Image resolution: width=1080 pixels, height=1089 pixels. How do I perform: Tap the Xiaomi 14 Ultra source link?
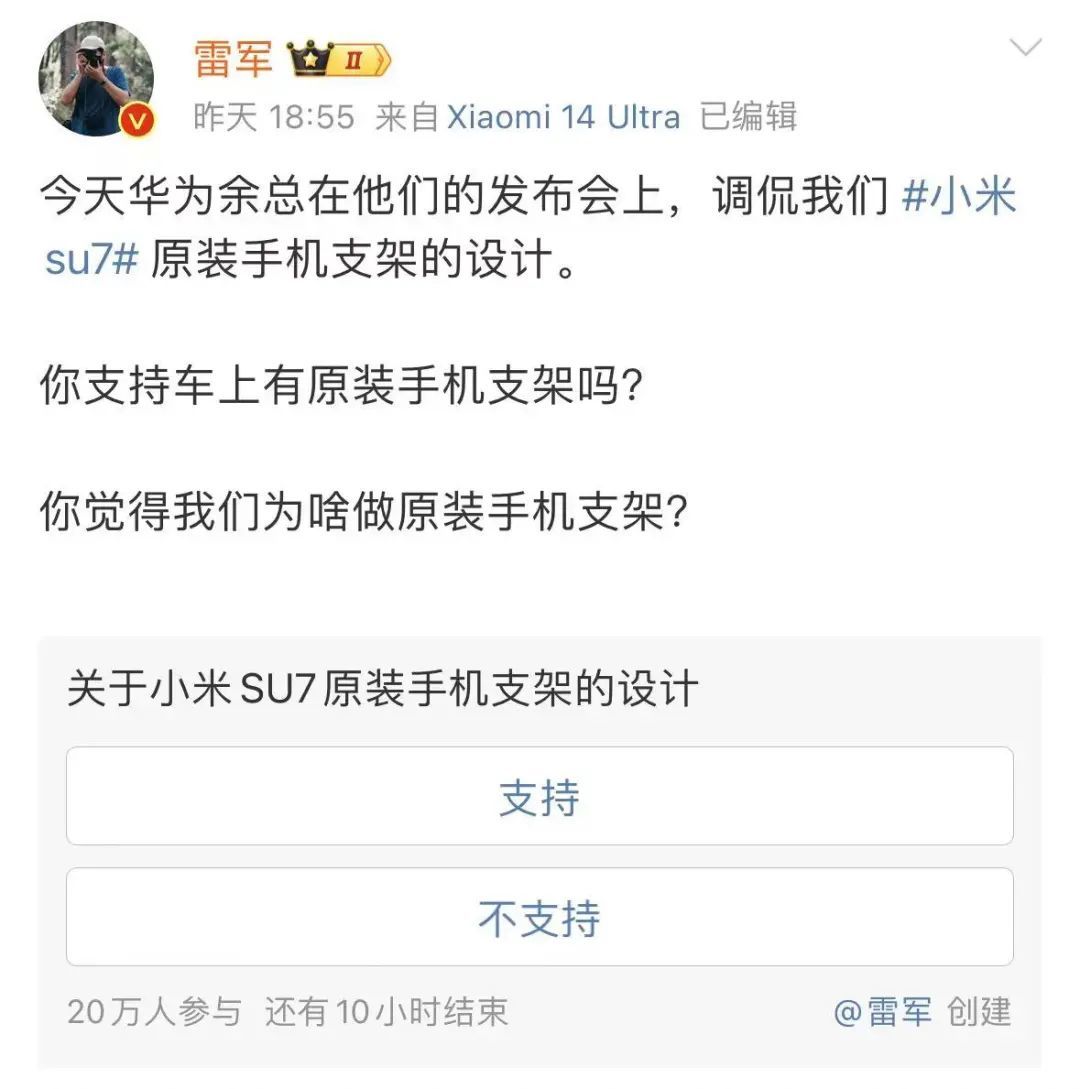(x=563, y=117)
